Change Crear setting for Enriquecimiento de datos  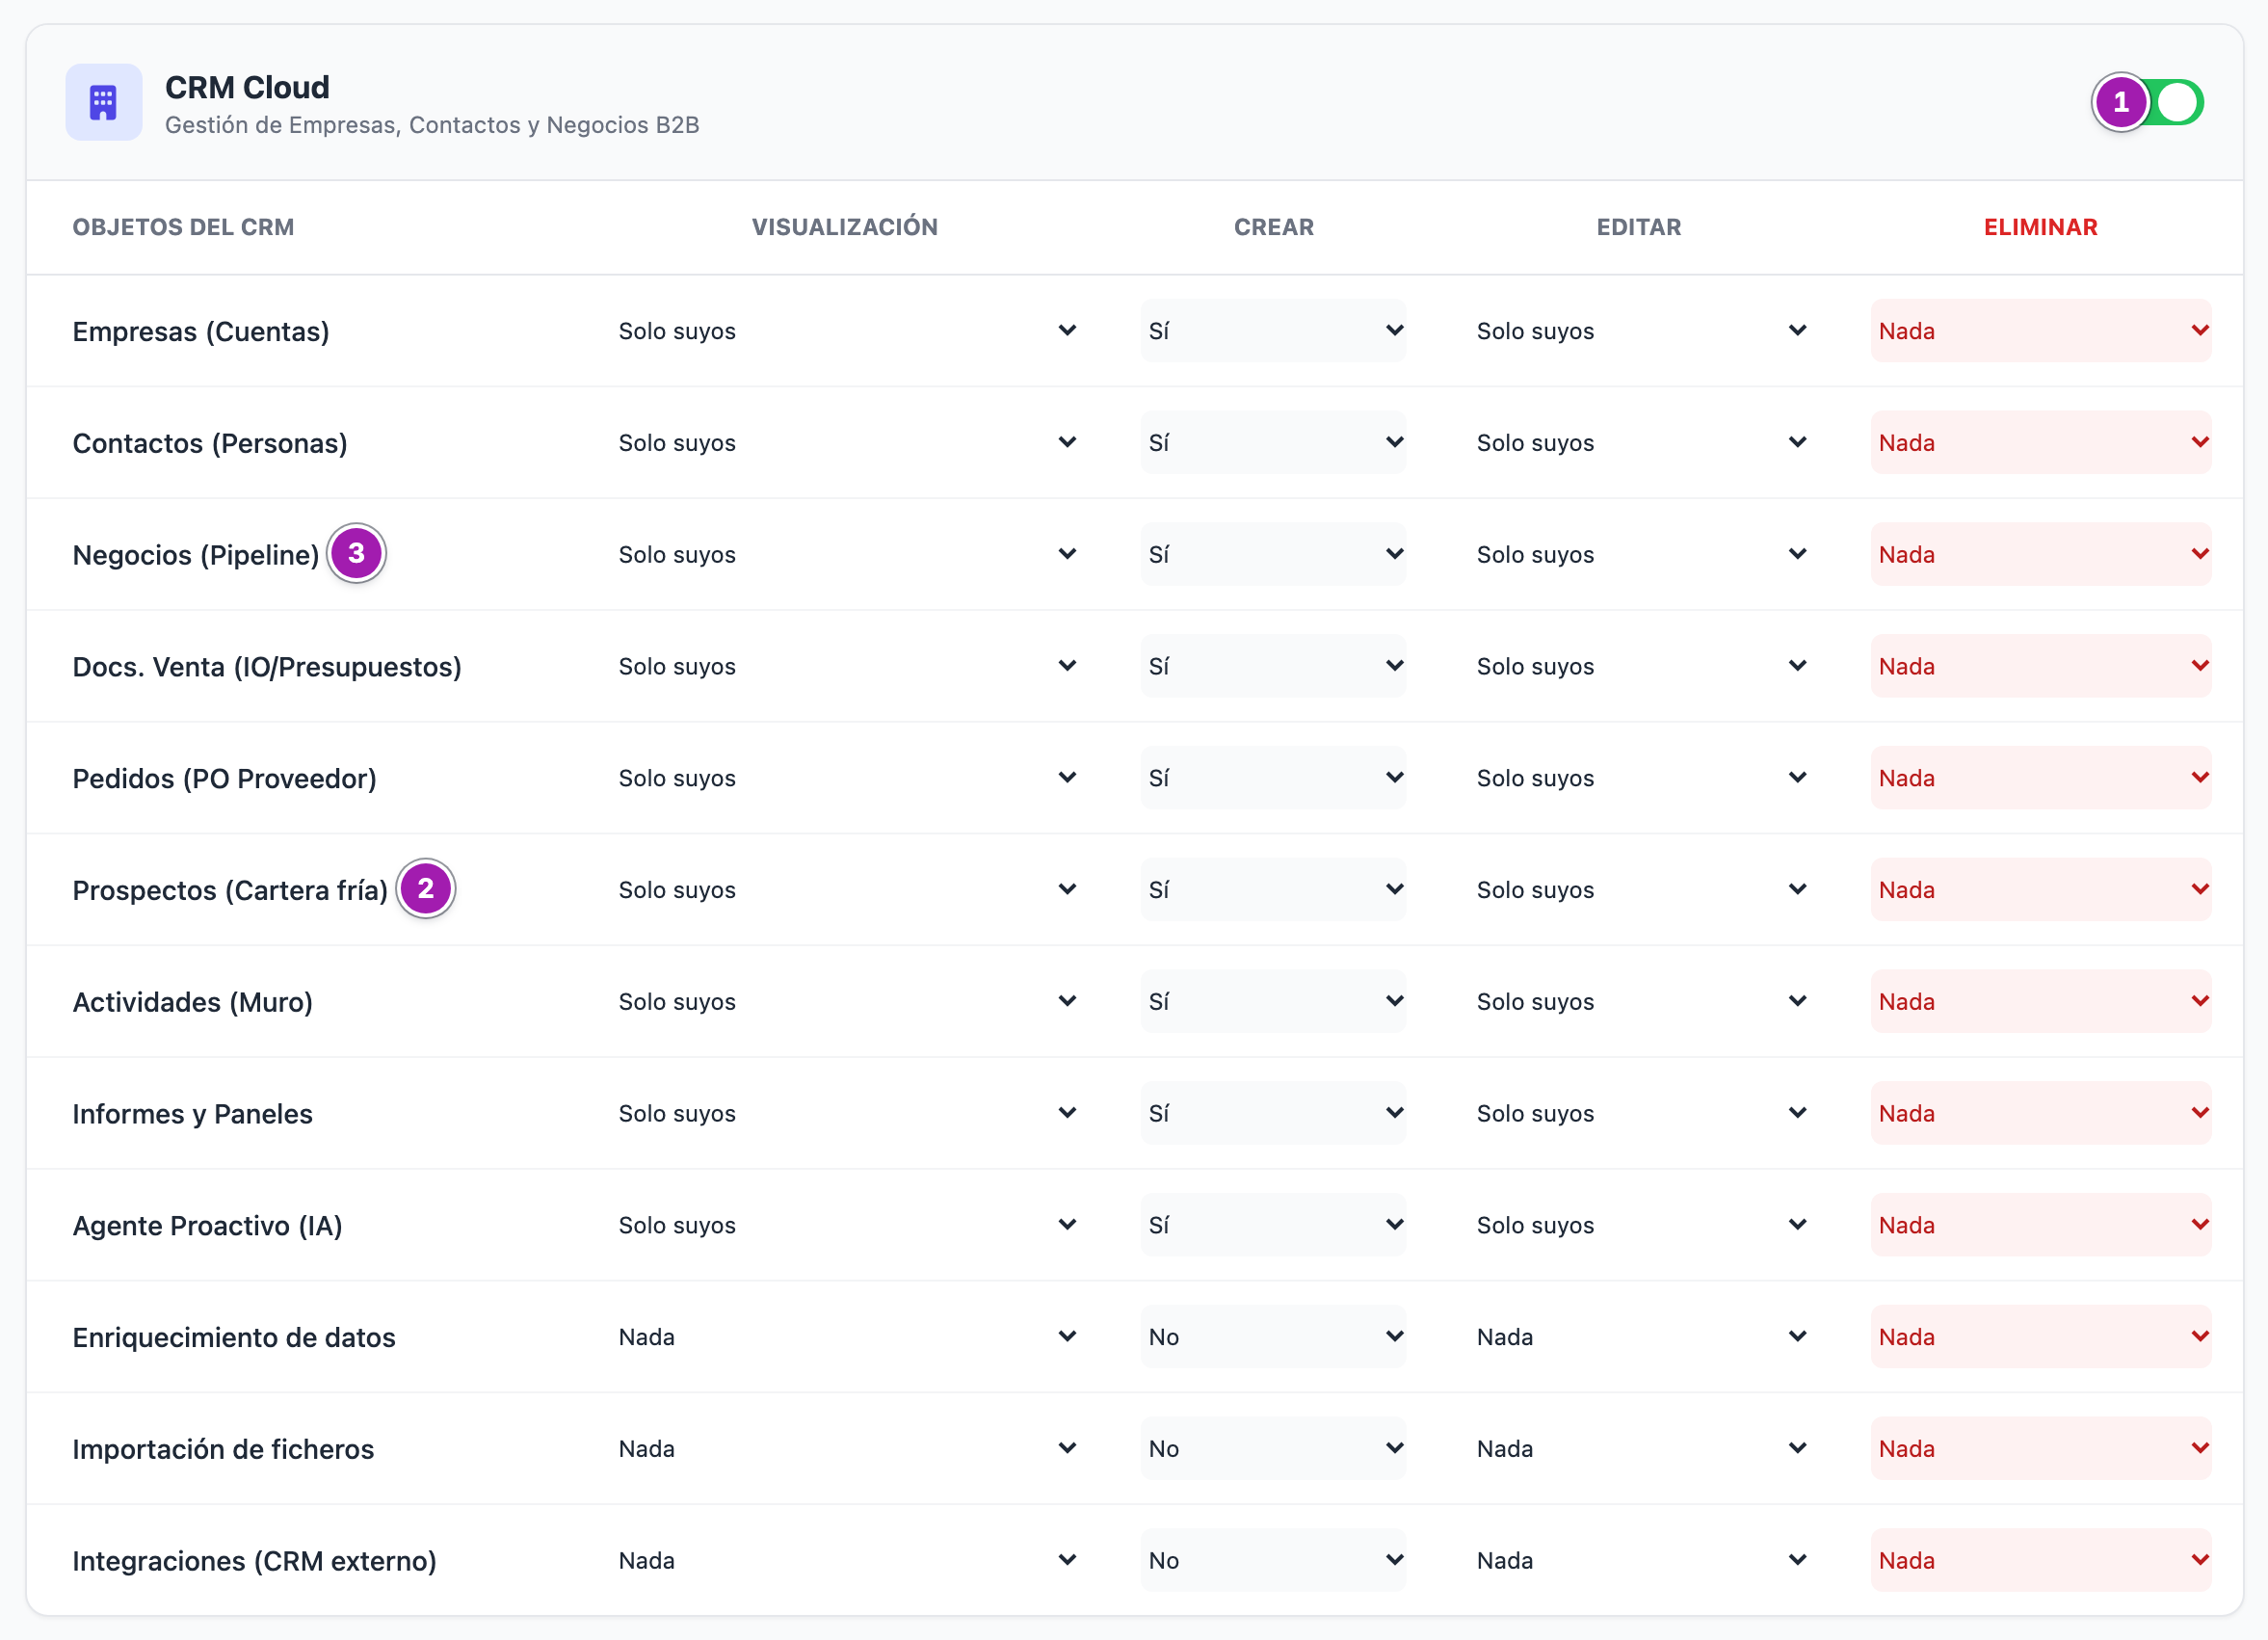point(1273,1338)
